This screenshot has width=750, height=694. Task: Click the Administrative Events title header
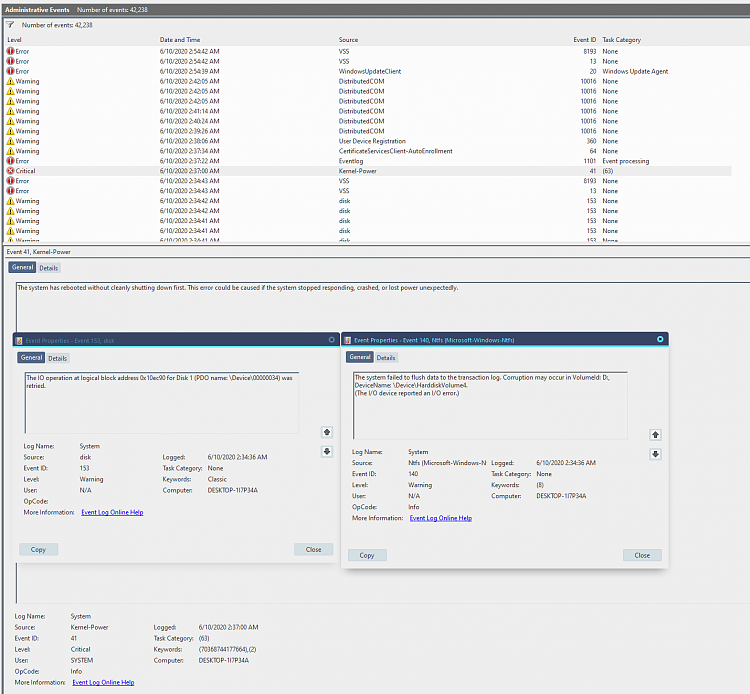point(37,10)
